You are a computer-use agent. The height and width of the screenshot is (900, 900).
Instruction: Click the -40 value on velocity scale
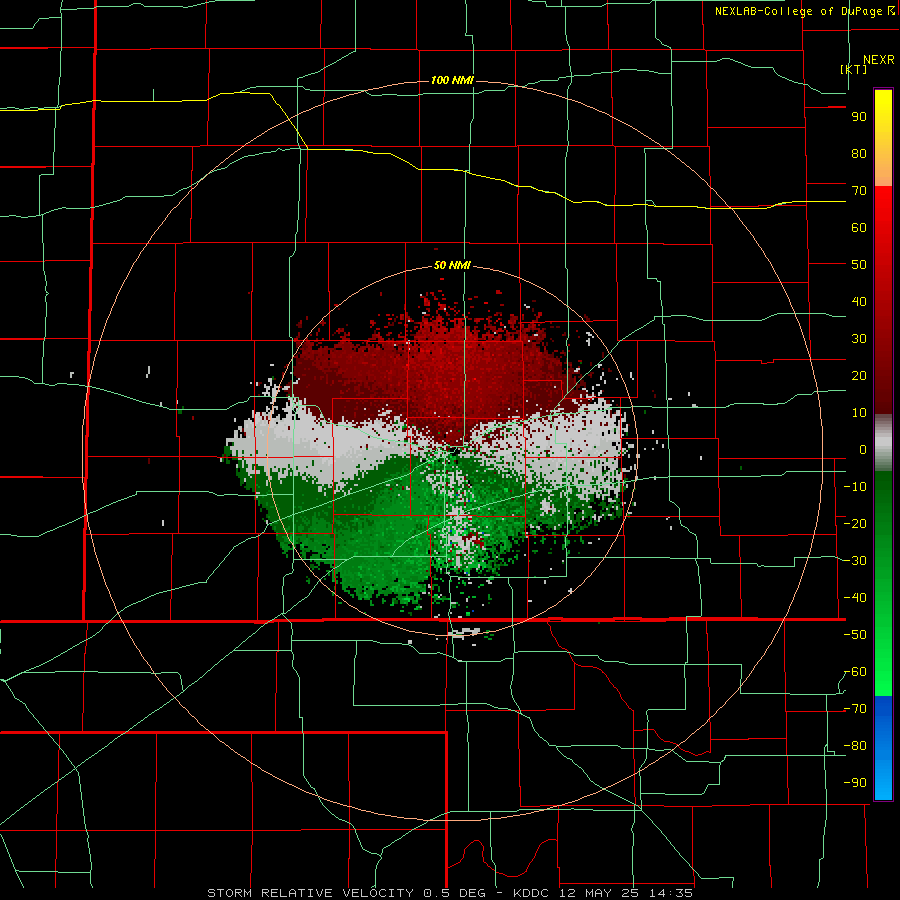pyautogui.click(x=855, y=598)
